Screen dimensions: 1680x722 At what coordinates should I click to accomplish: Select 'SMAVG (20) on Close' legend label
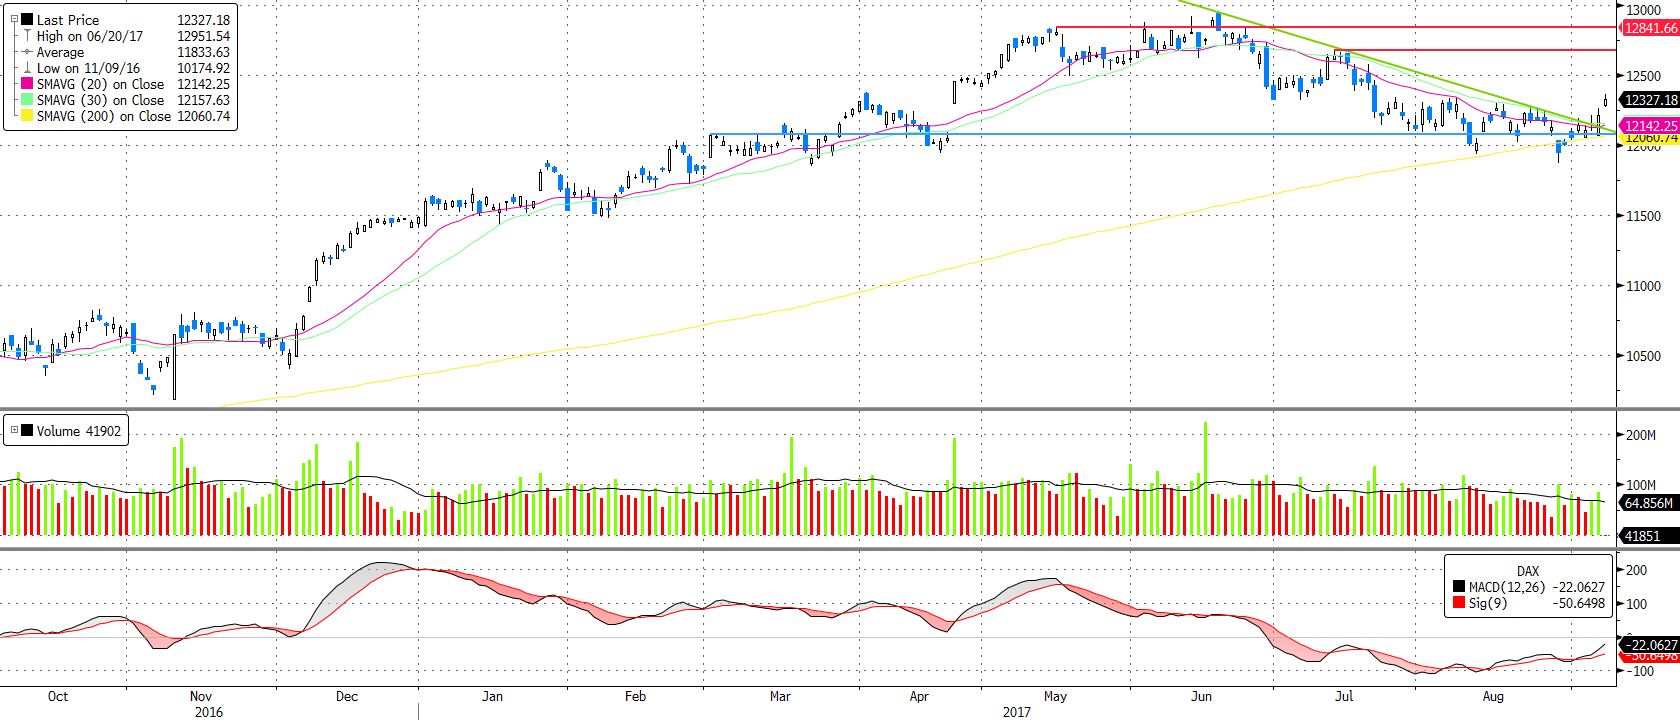click(101, 84)
